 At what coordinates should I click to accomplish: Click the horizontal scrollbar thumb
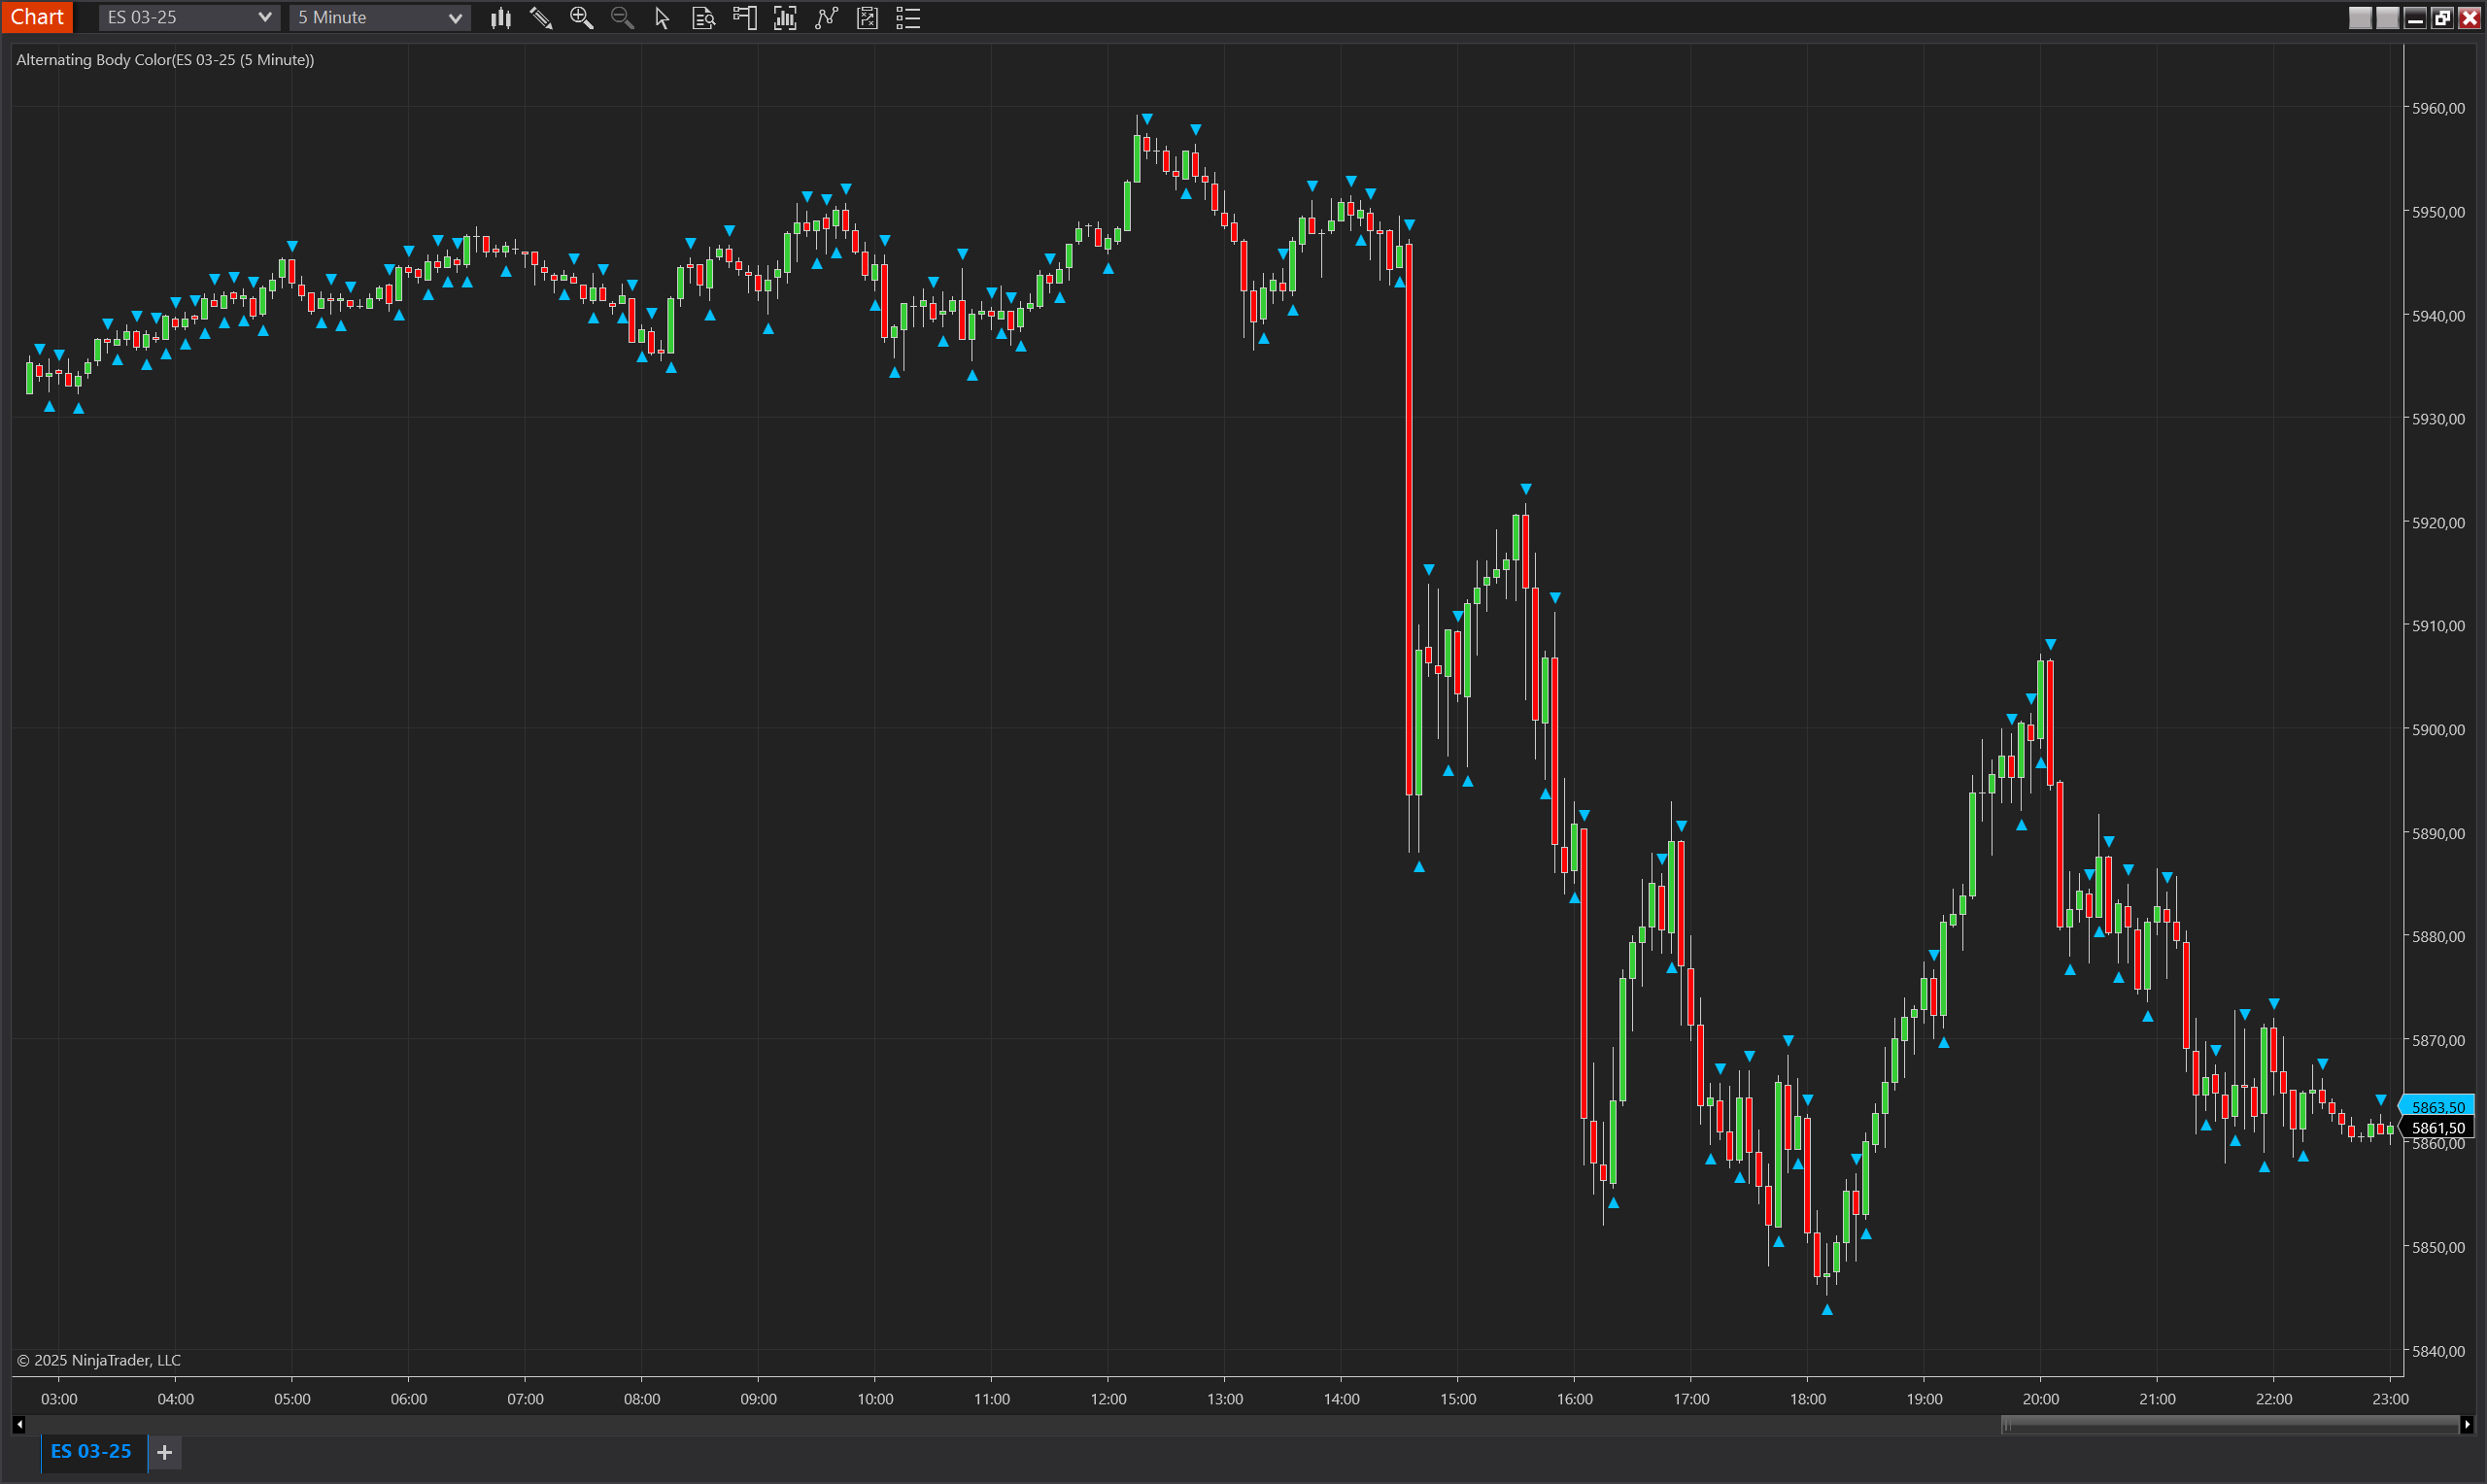coord(2229,1424)
